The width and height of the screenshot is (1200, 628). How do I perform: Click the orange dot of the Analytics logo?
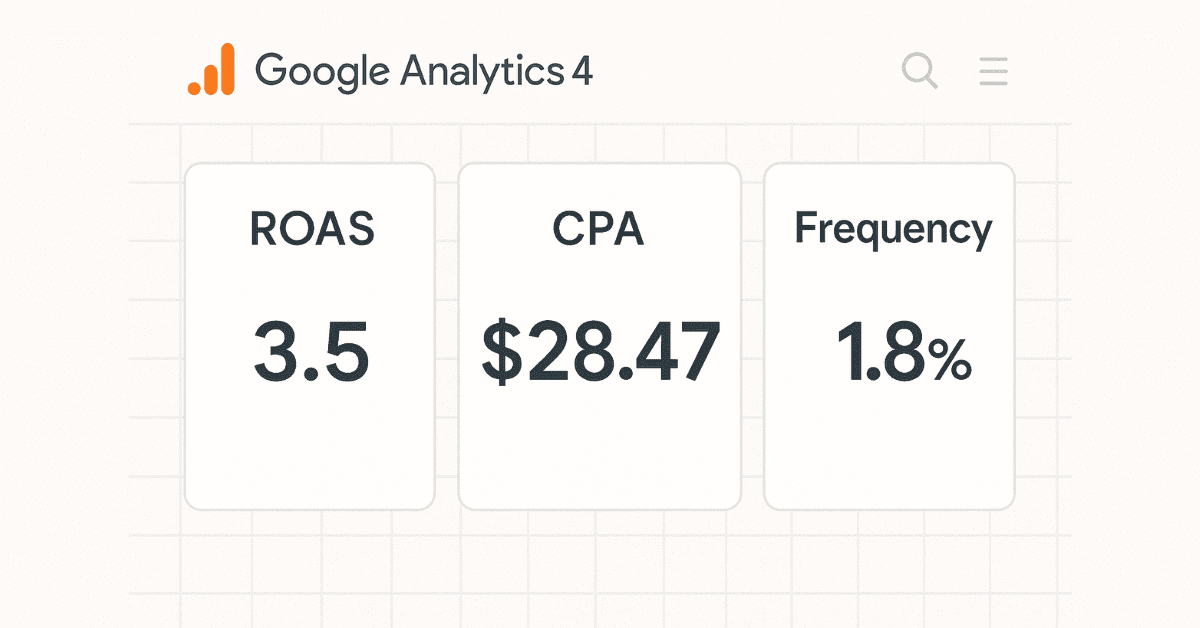pyautogui.click(x=194, y=88)
